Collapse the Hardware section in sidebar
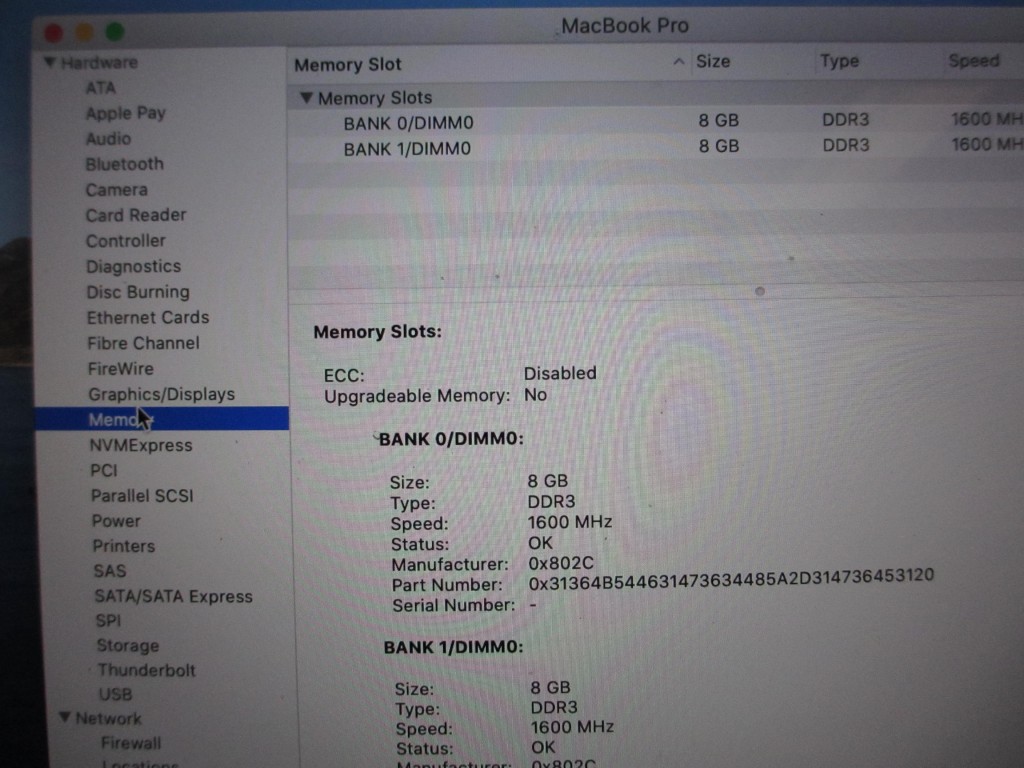Screen dimensions: 1024x768 (x=50, y=63)
